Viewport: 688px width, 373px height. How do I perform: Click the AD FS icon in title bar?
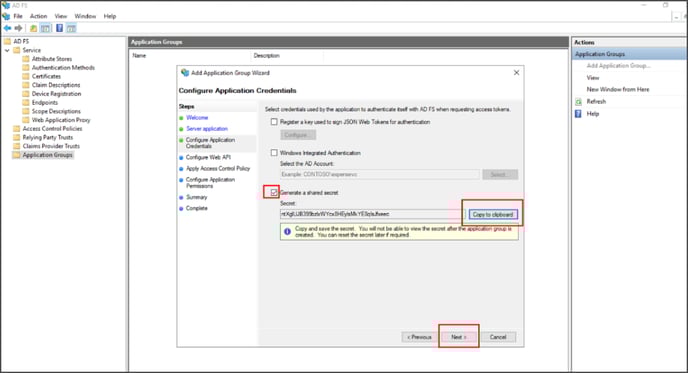[x=6, y=5]
